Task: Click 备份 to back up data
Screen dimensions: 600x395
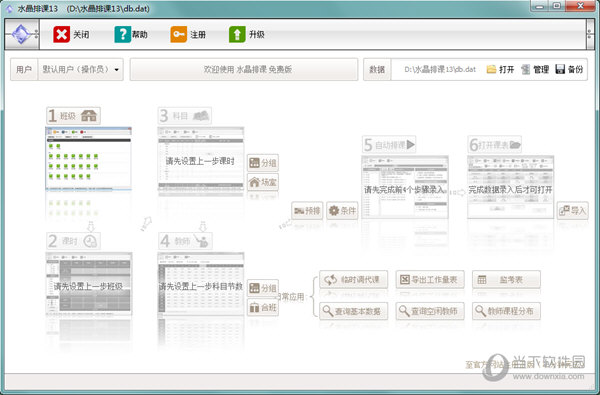Action: pos(569,69)
